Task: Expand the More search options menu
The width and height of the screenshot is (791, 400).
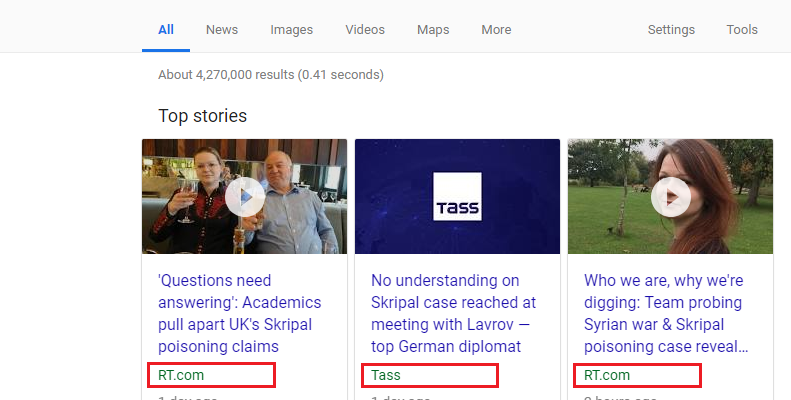Action: click(496, 30)
